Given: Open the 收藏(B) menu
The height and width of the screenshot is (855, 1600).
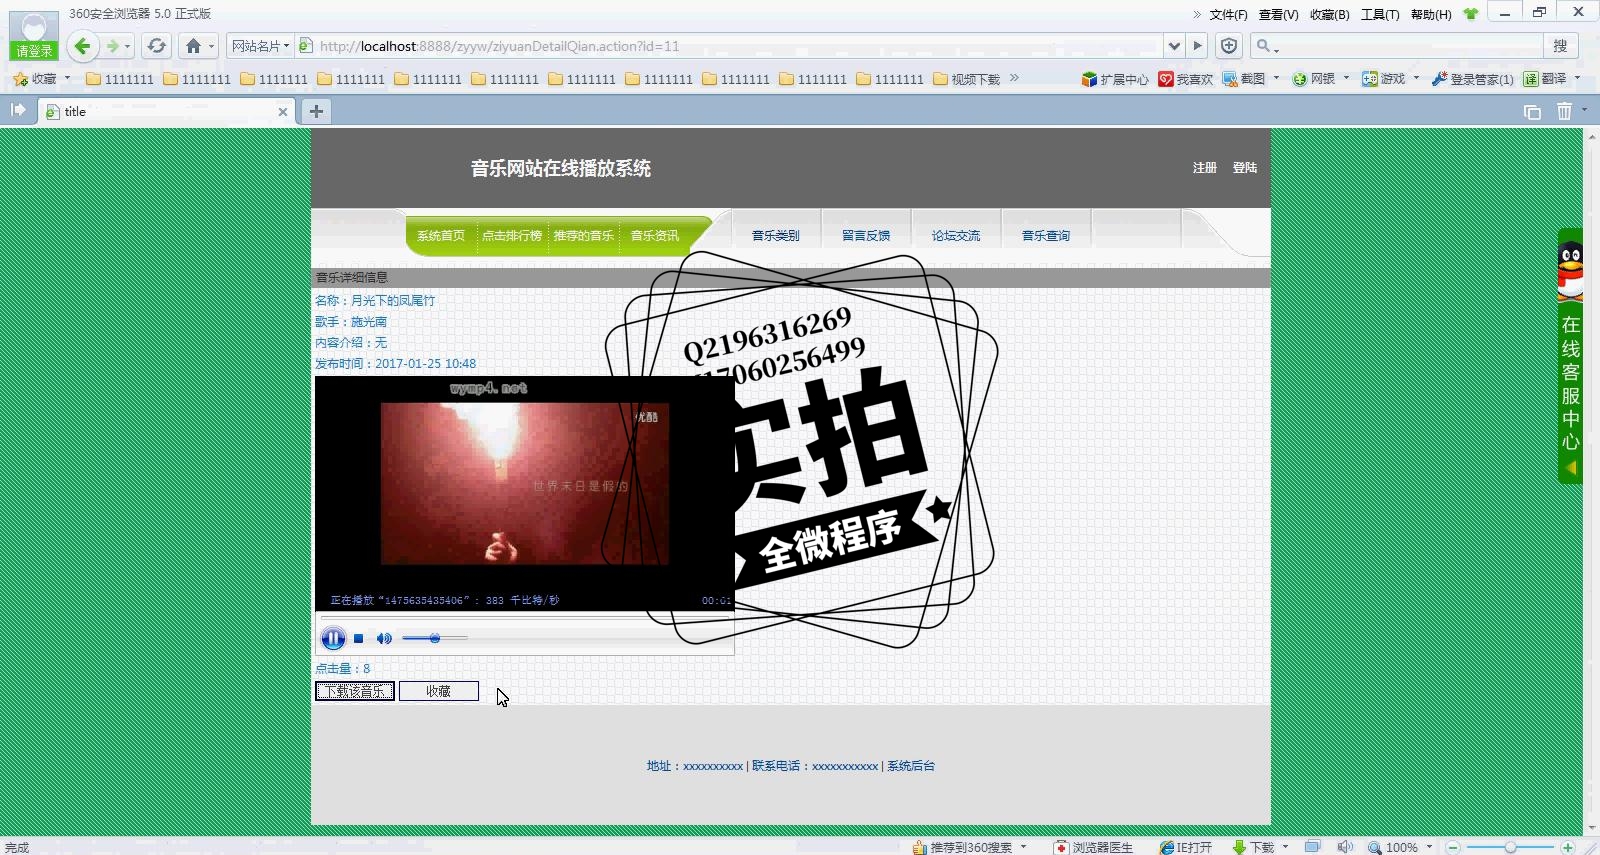Looking at the screenshot, I should (1329, 14).
